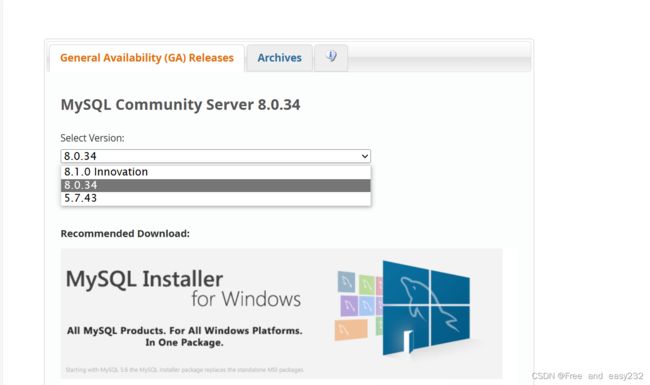Choose 8.1.0 Innovation from the version list
The image size is (650, 385).
pos(216,172)
